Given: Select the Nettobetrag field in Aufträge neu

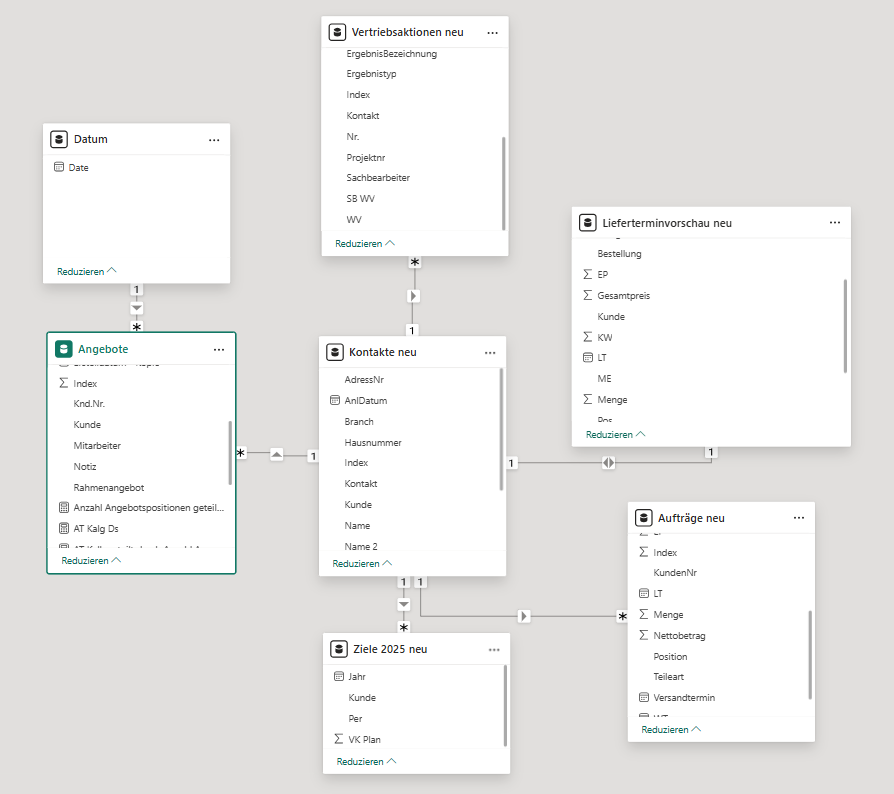Looking at the screenshot, I should 679,635.
